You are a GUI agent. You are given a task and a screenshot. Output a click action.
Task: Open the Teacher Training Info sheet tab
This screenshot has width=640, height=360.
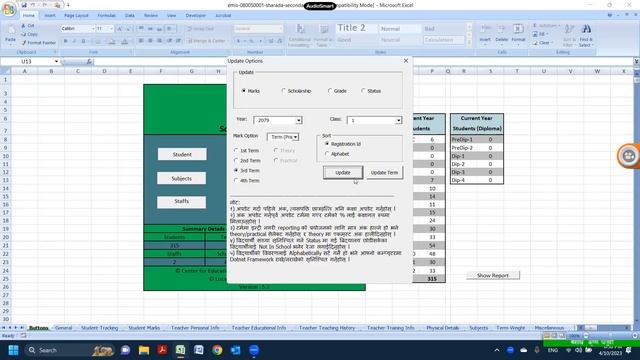[391, 328]
